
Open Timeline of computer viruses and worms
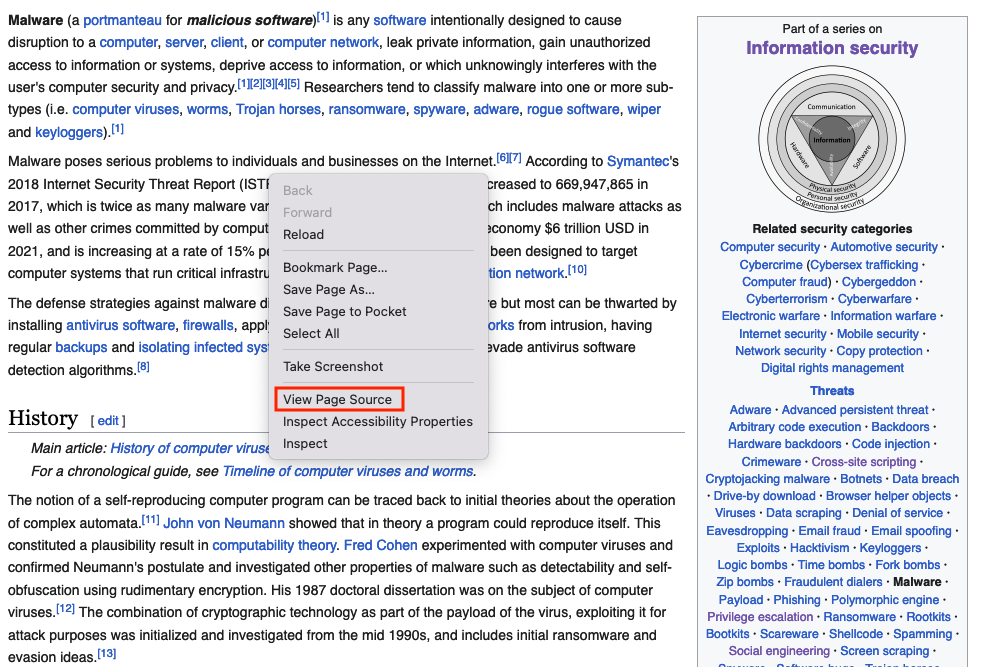tap(348, 472)
